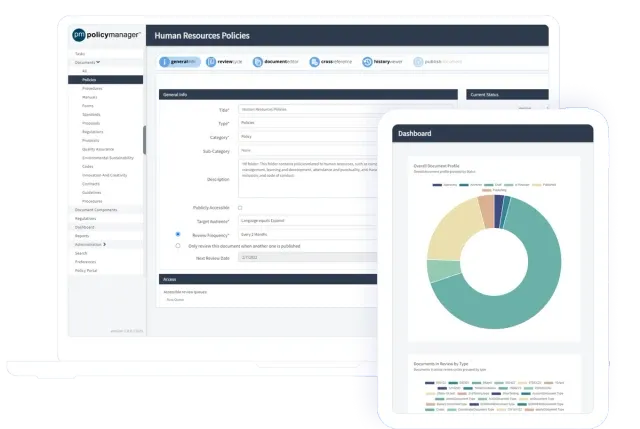640x429 pixels.
Task: Click the salmon-colored donut chart segment
Action: click(487, 210)
